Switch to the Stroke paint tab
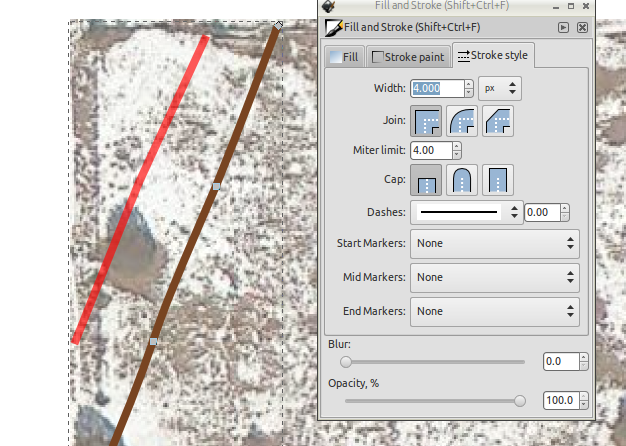The width and height of the screenshot is (626, 446). pos(408,57)
